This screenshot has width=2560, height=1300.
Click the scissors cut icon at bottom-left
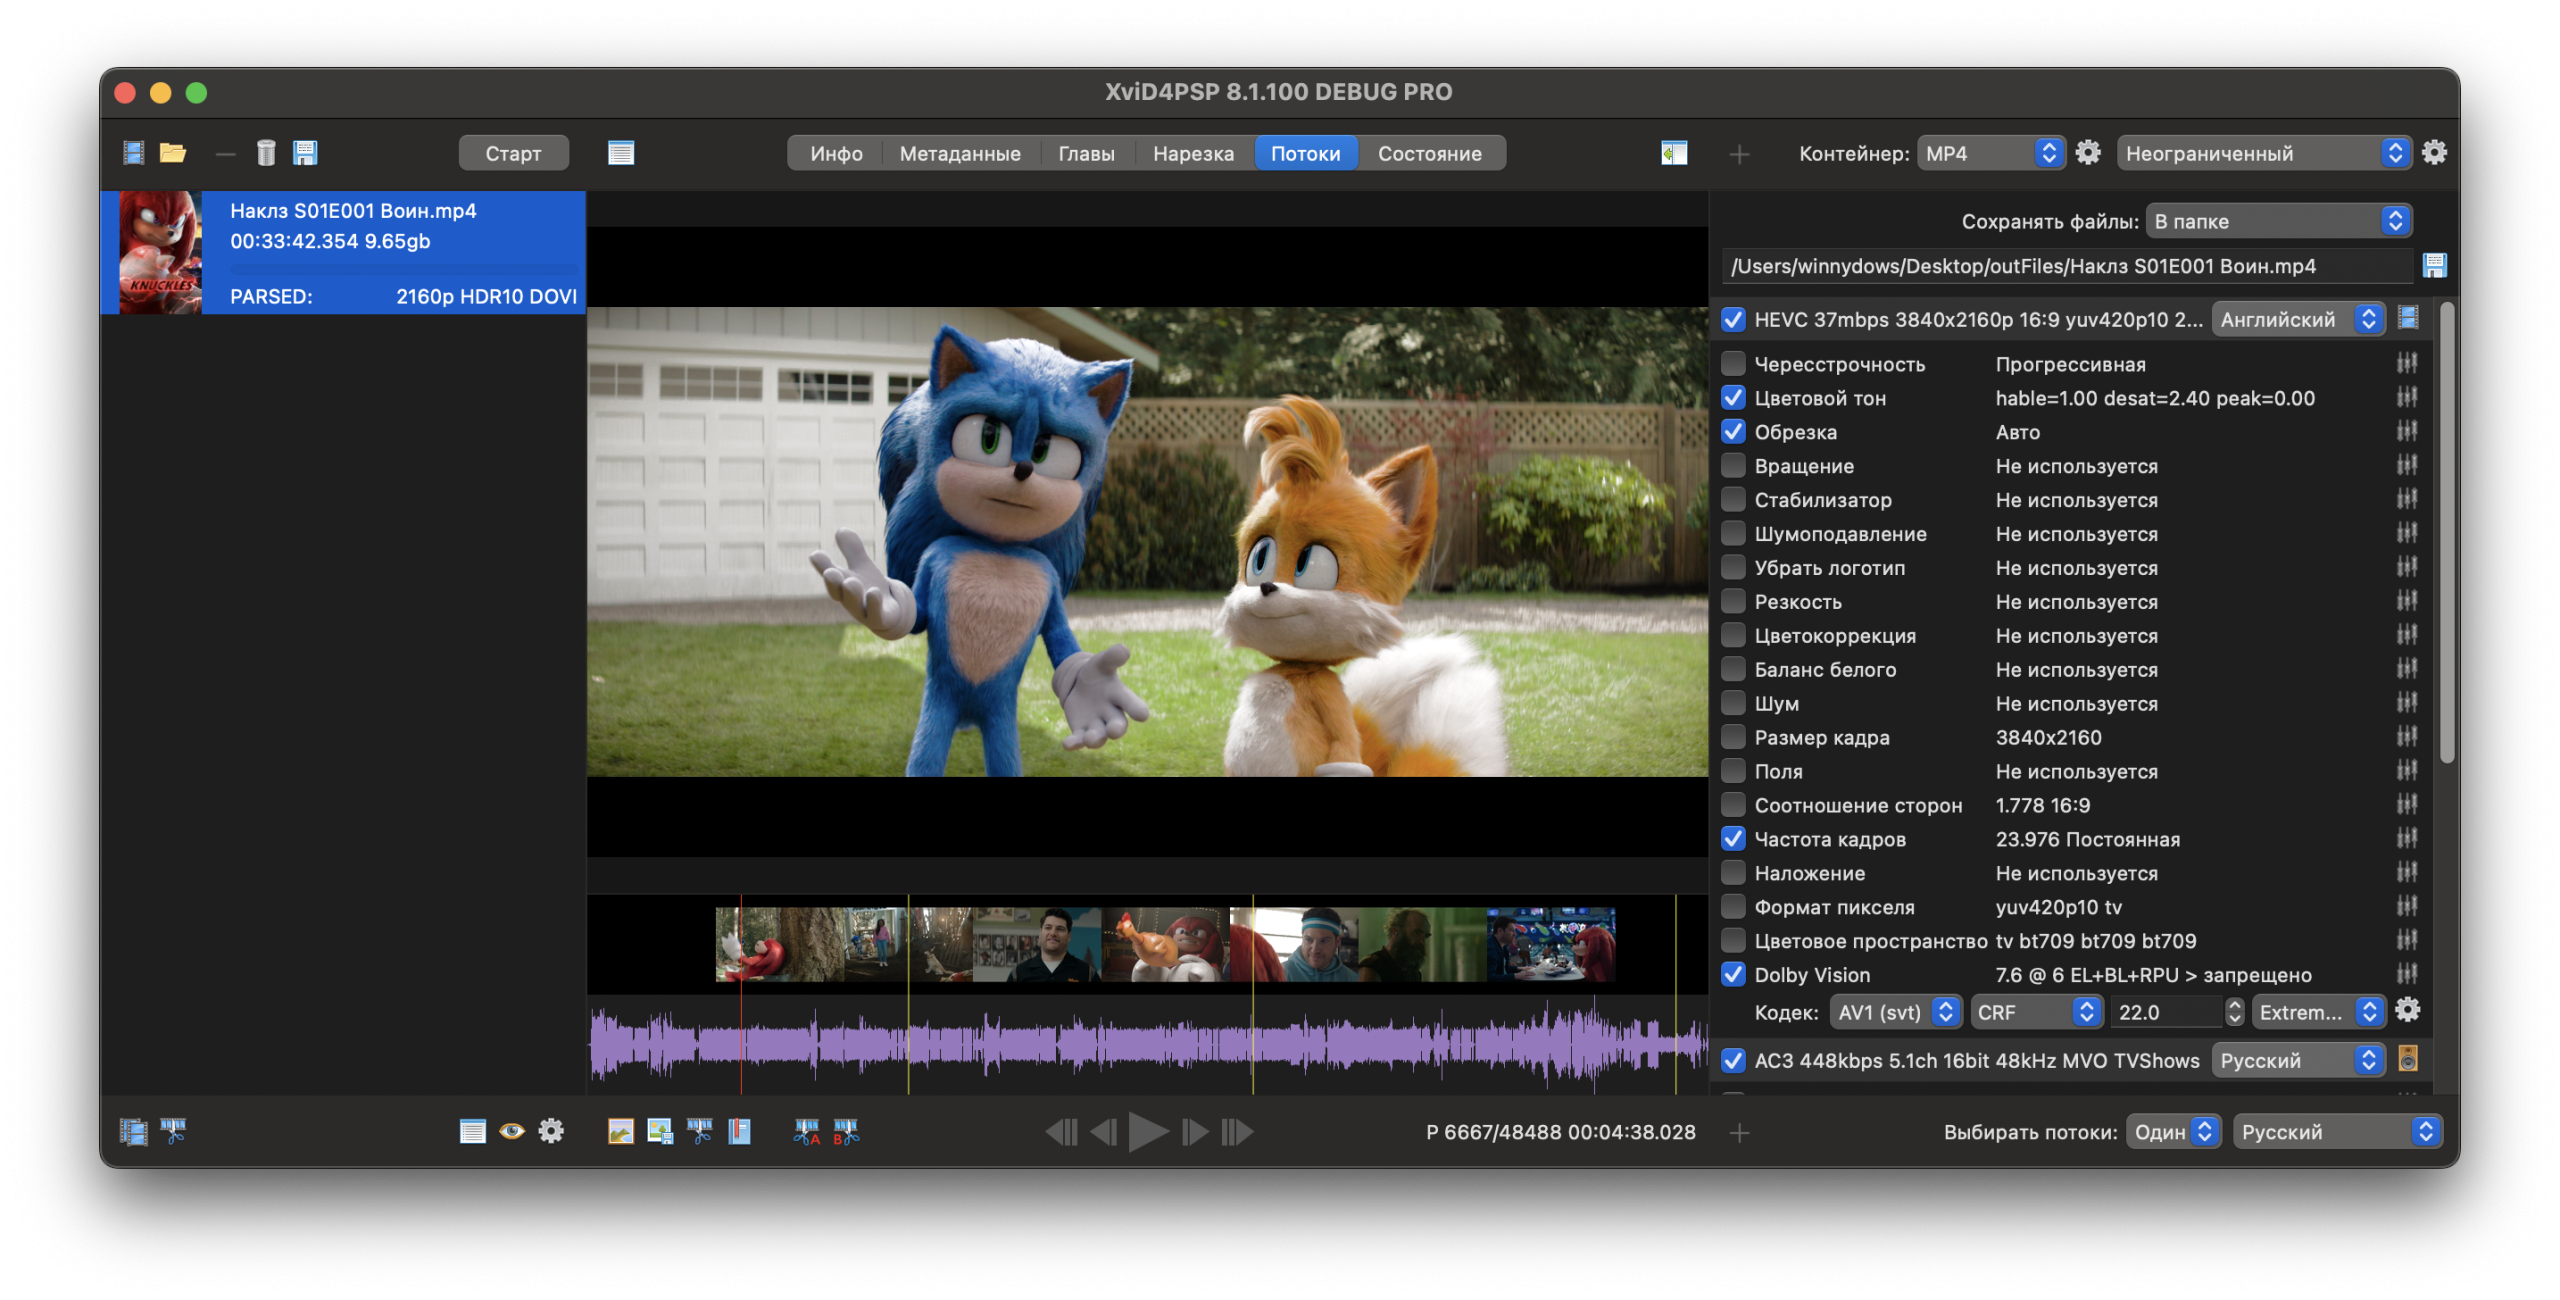point(173,1131)
